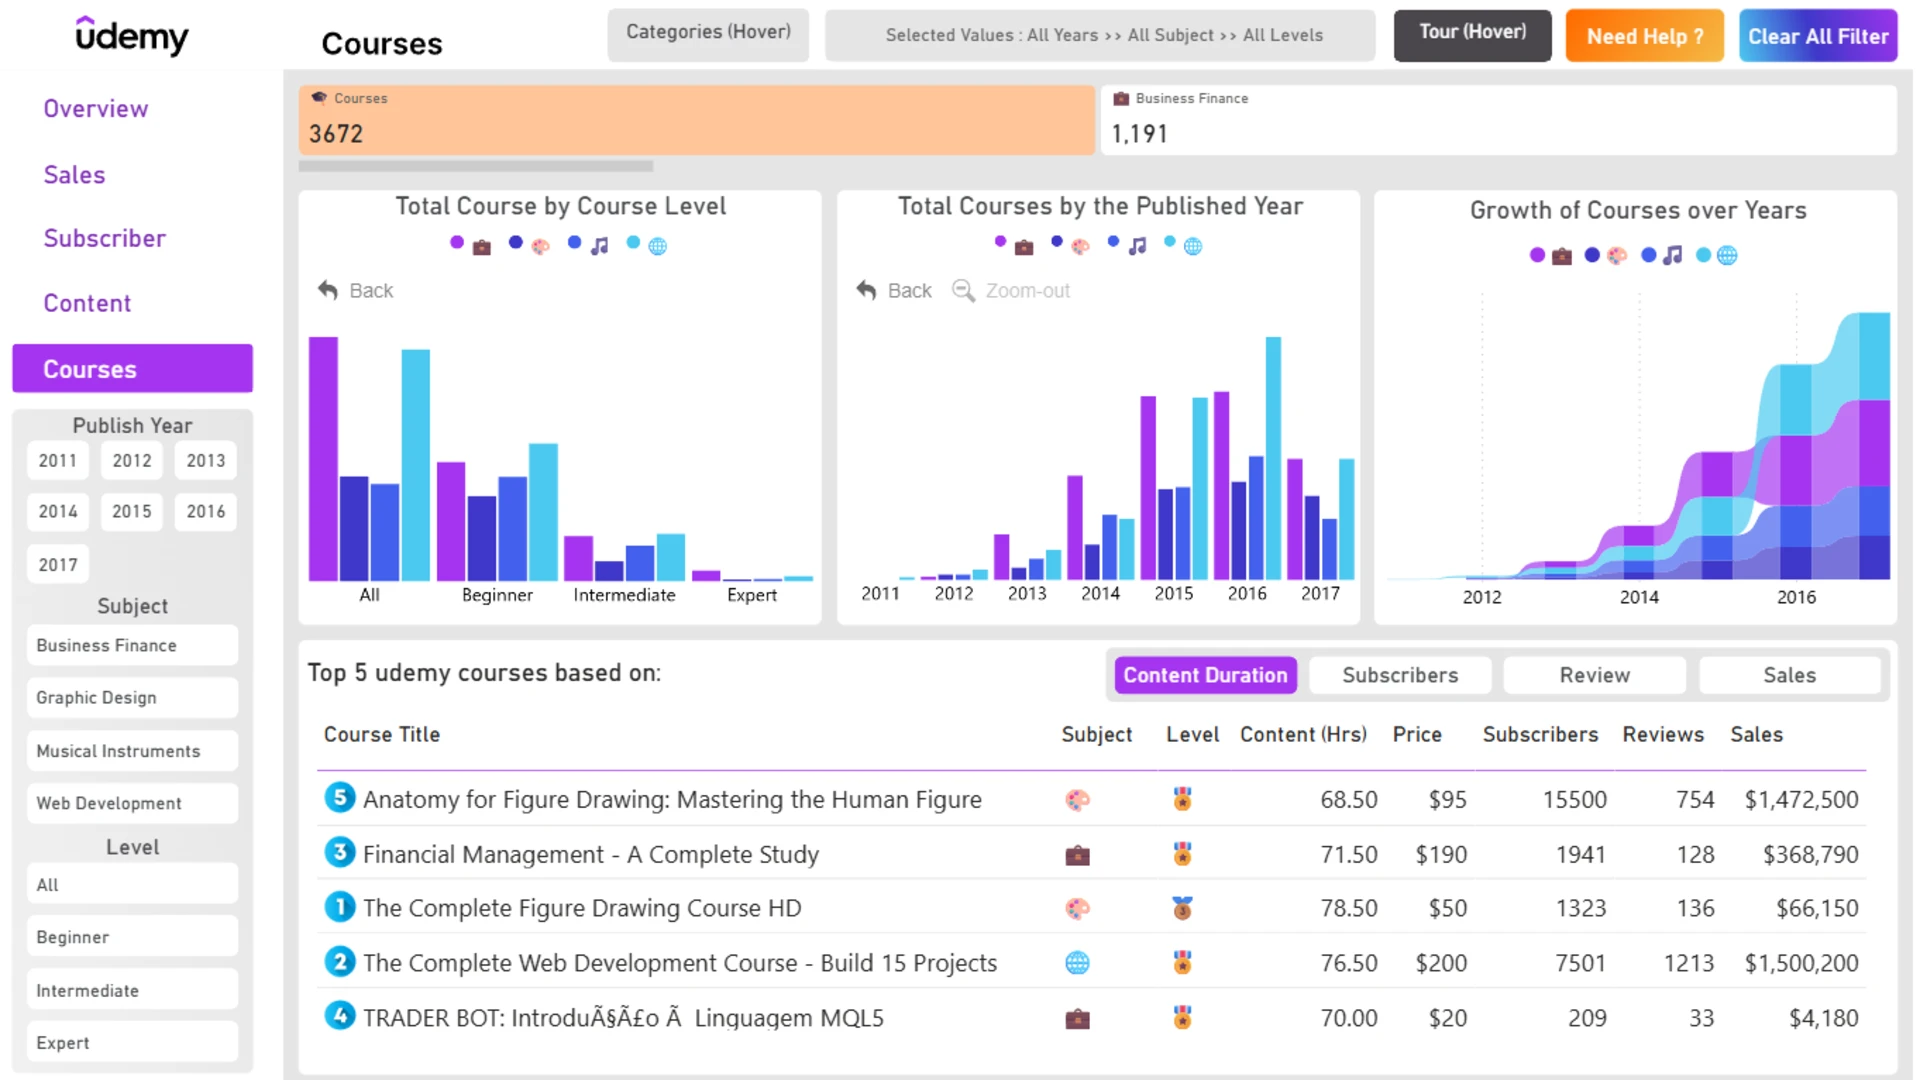Toggle the Web Development subject filter

[x=132, y=803]
